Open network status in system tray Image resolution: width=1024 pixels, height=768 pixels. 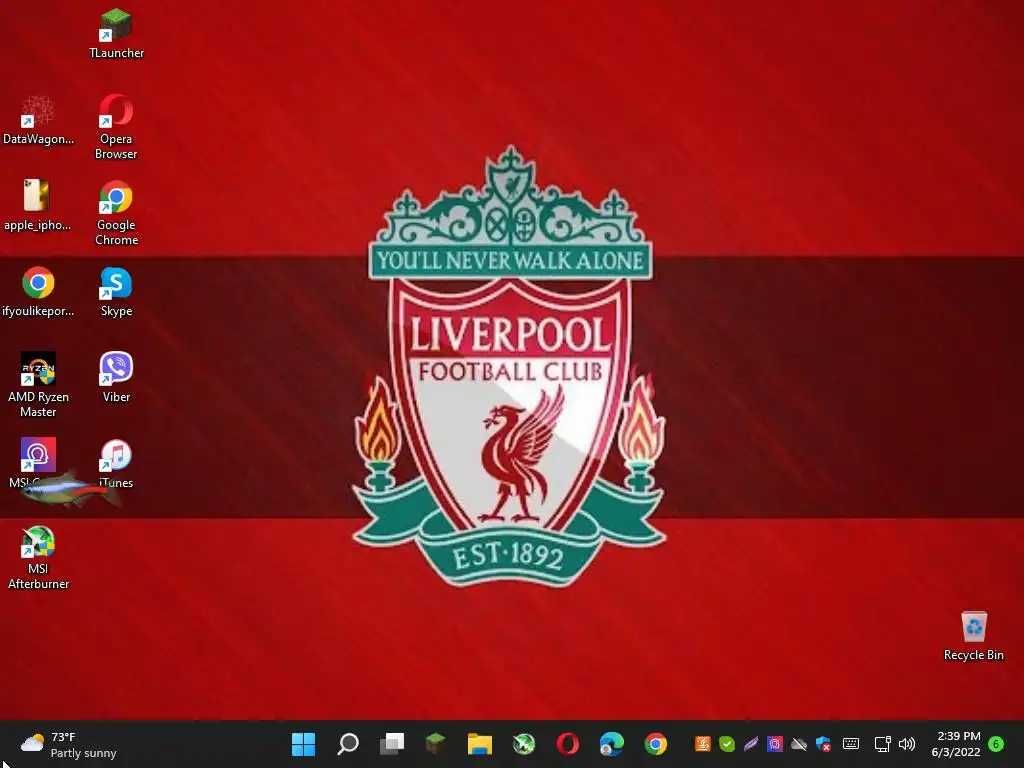(883, 744)
